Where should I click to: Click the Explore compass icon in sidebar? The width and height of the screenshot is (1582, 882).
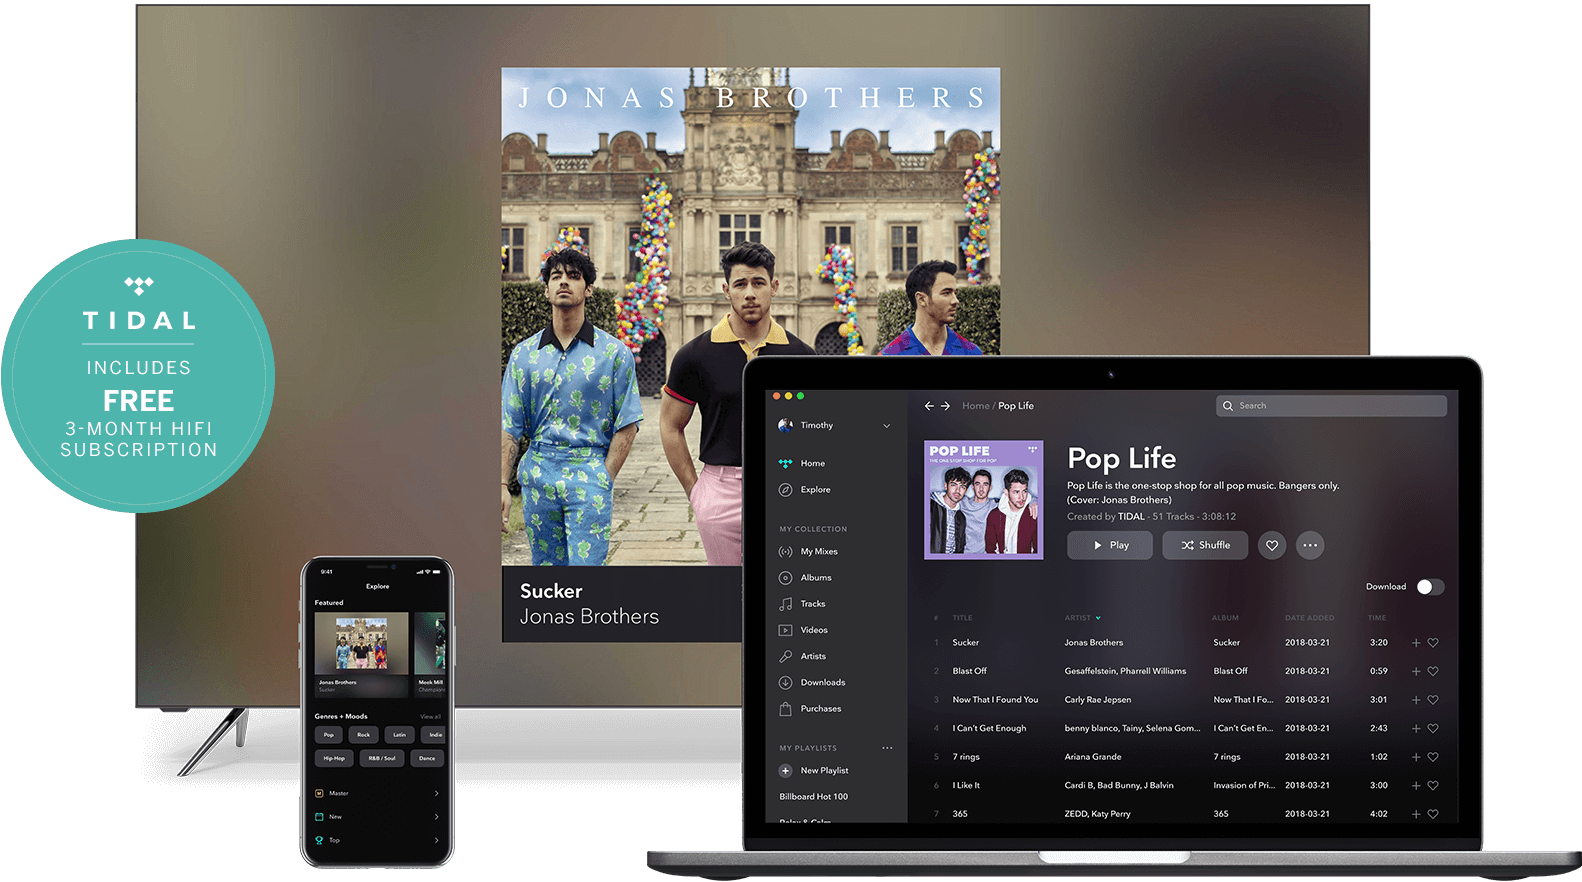[785, 490]
